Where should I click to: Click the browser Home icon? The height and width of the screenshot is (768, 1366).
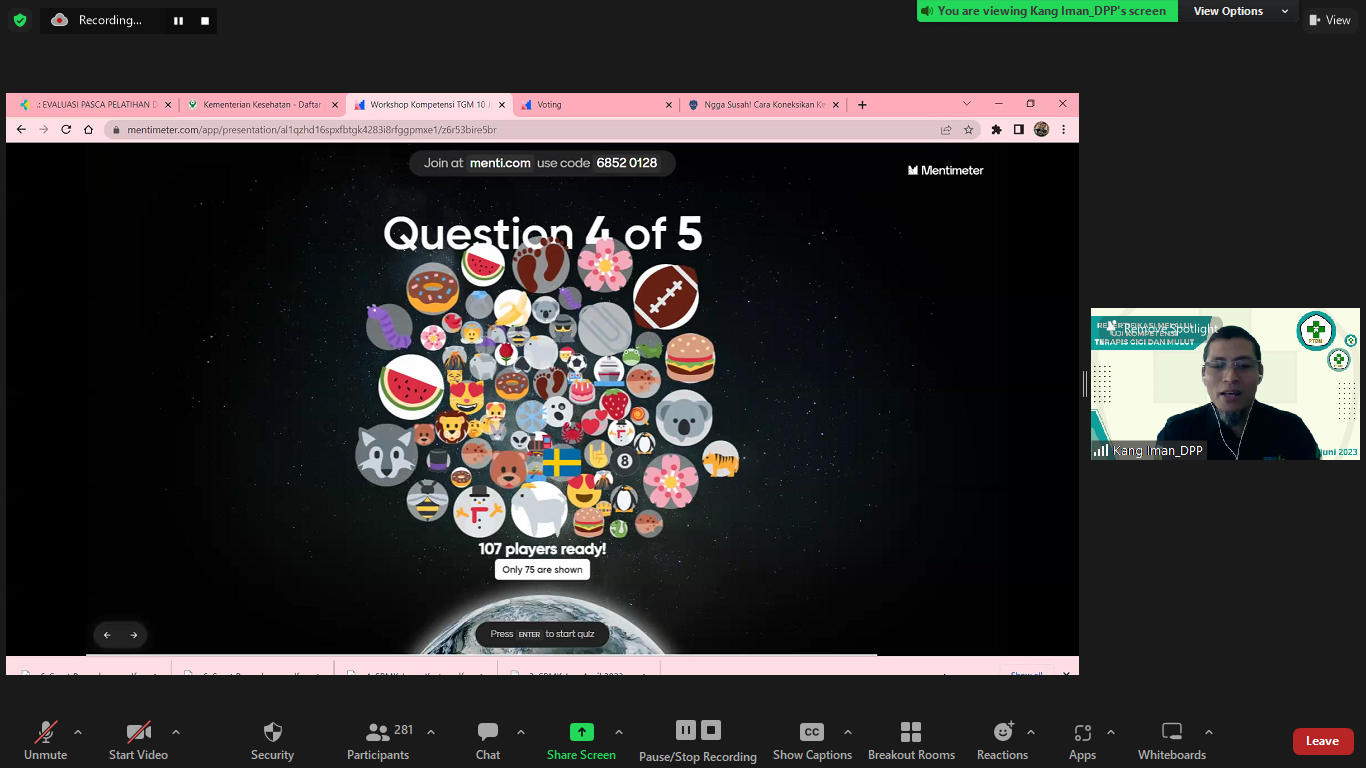click(88, 129)
